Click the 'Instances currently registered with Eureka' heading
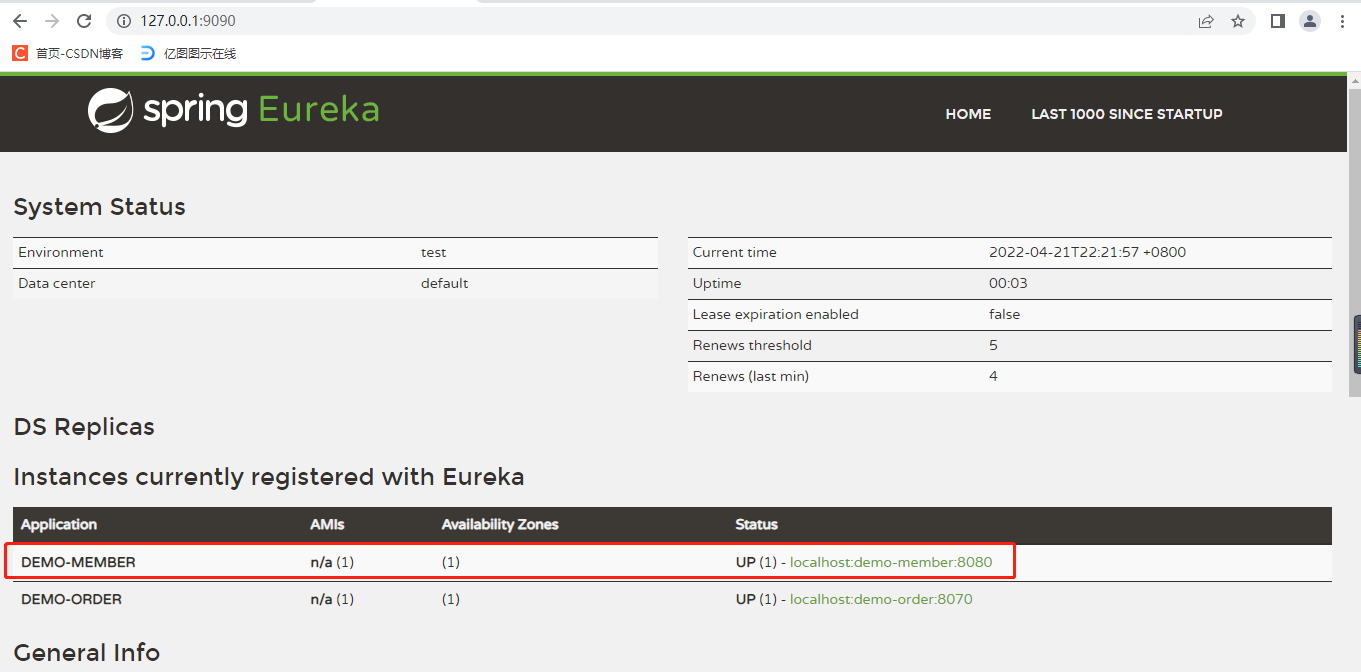The image size is (1361, 672). click(x=269, y=477)
